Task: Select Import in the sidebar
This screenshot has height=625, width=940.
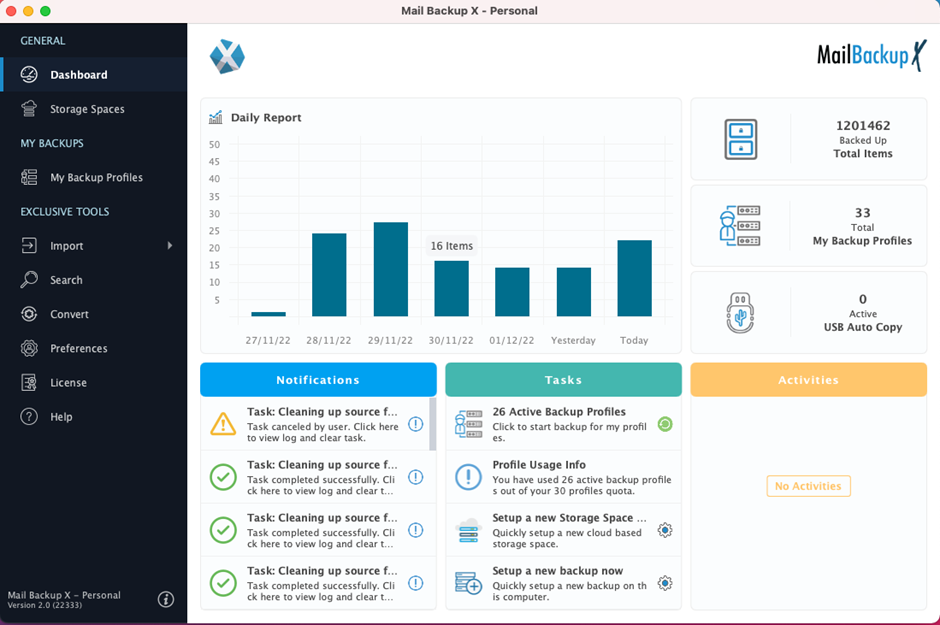Action: (x=94, y=245)
